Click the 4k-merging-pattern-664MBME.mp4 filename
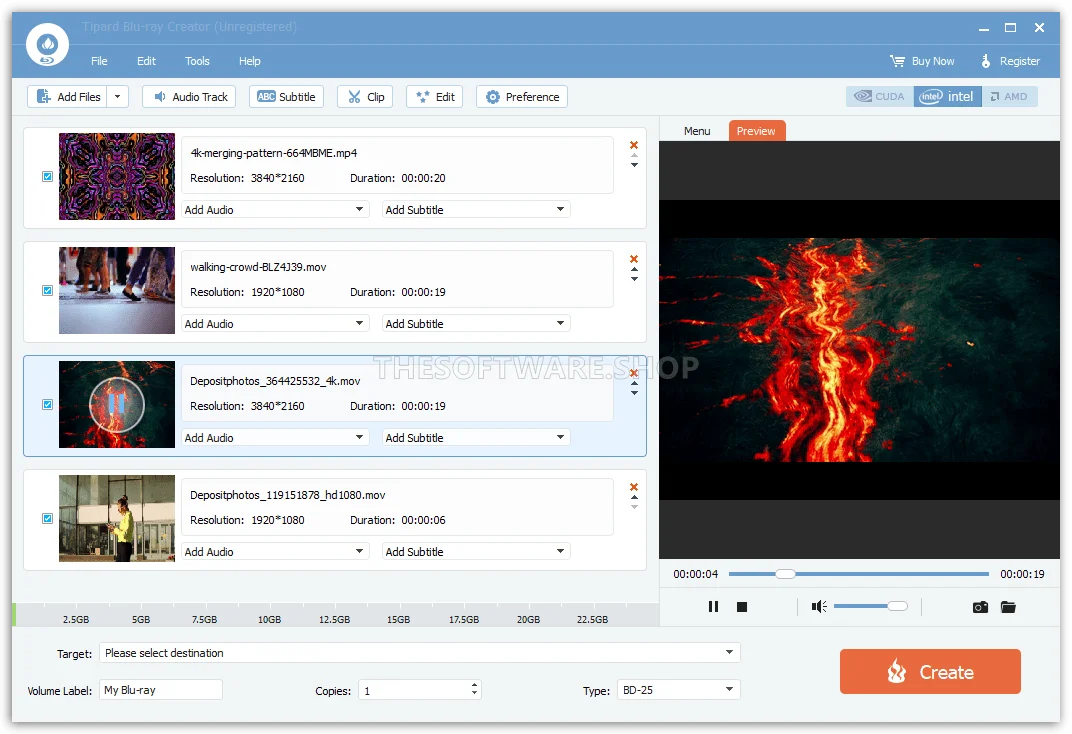The image size is (1072, 734). 273,152
